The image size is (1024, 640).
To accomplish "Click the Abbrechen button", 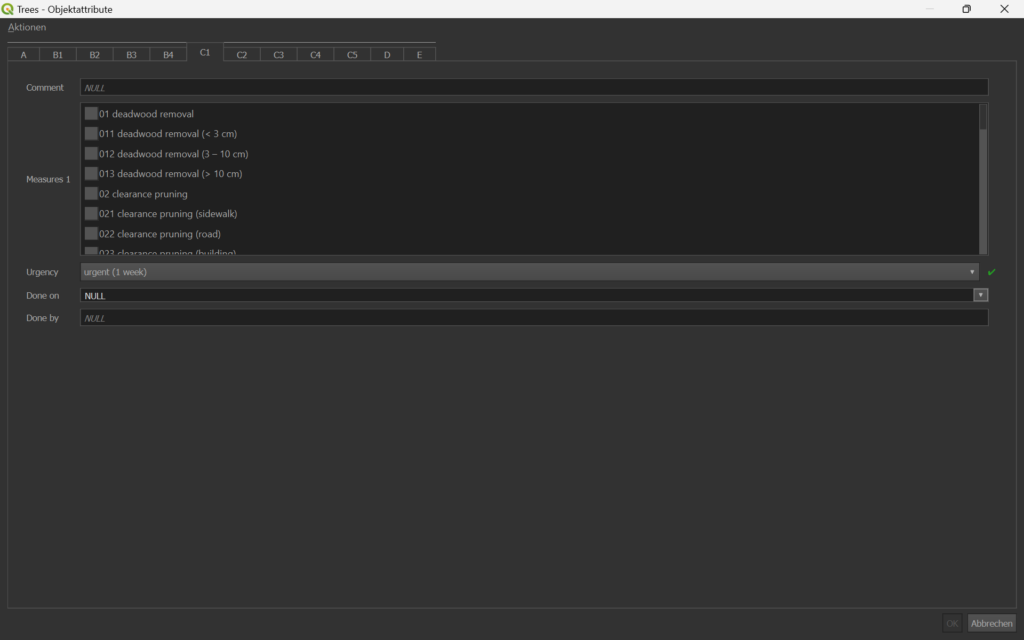I will click(x=991, y=623).
